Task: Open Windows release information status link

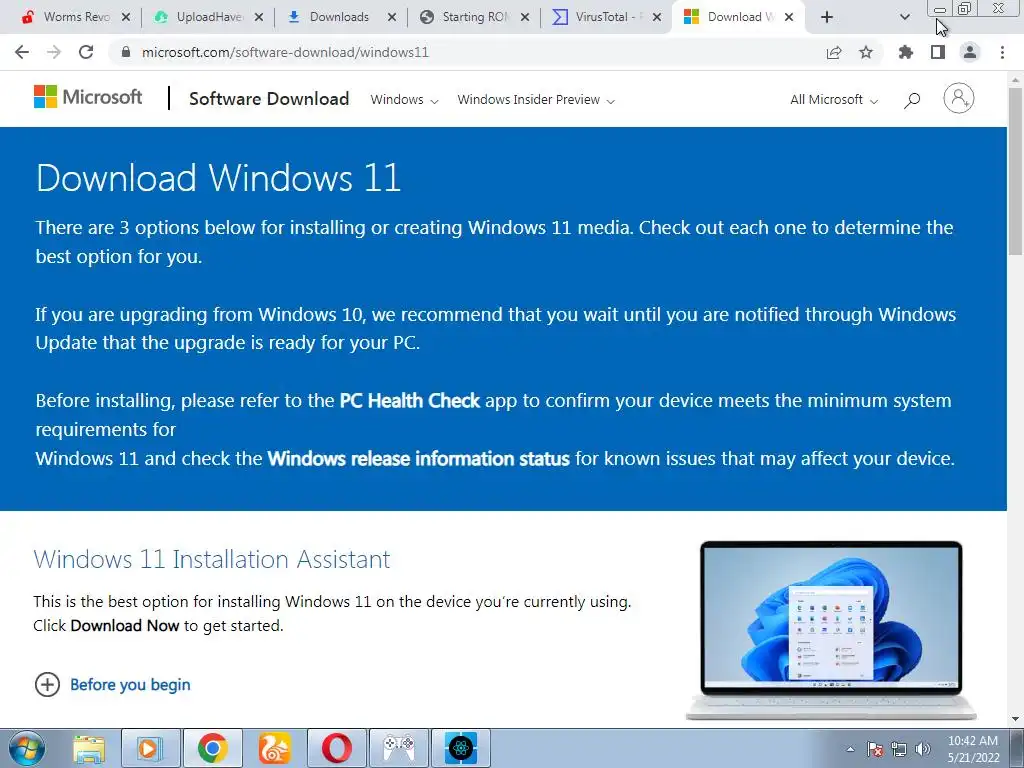Action: point(419,458)
